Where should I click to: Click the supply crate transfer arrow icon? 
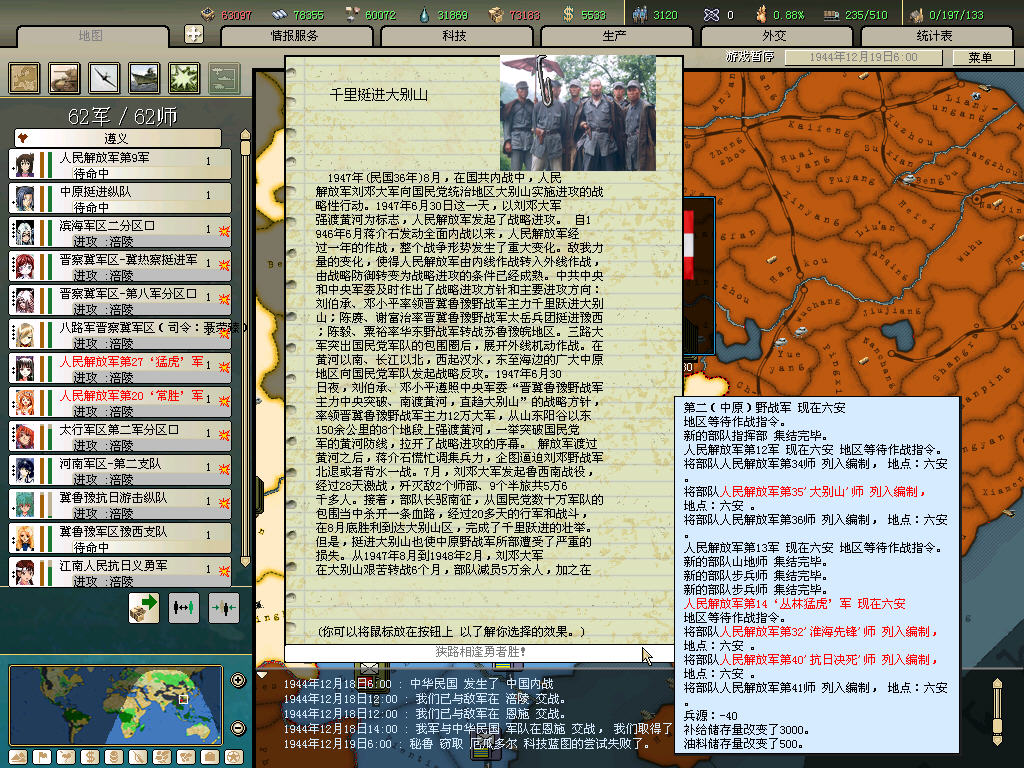pyautogui.click(x=144, y=609)
